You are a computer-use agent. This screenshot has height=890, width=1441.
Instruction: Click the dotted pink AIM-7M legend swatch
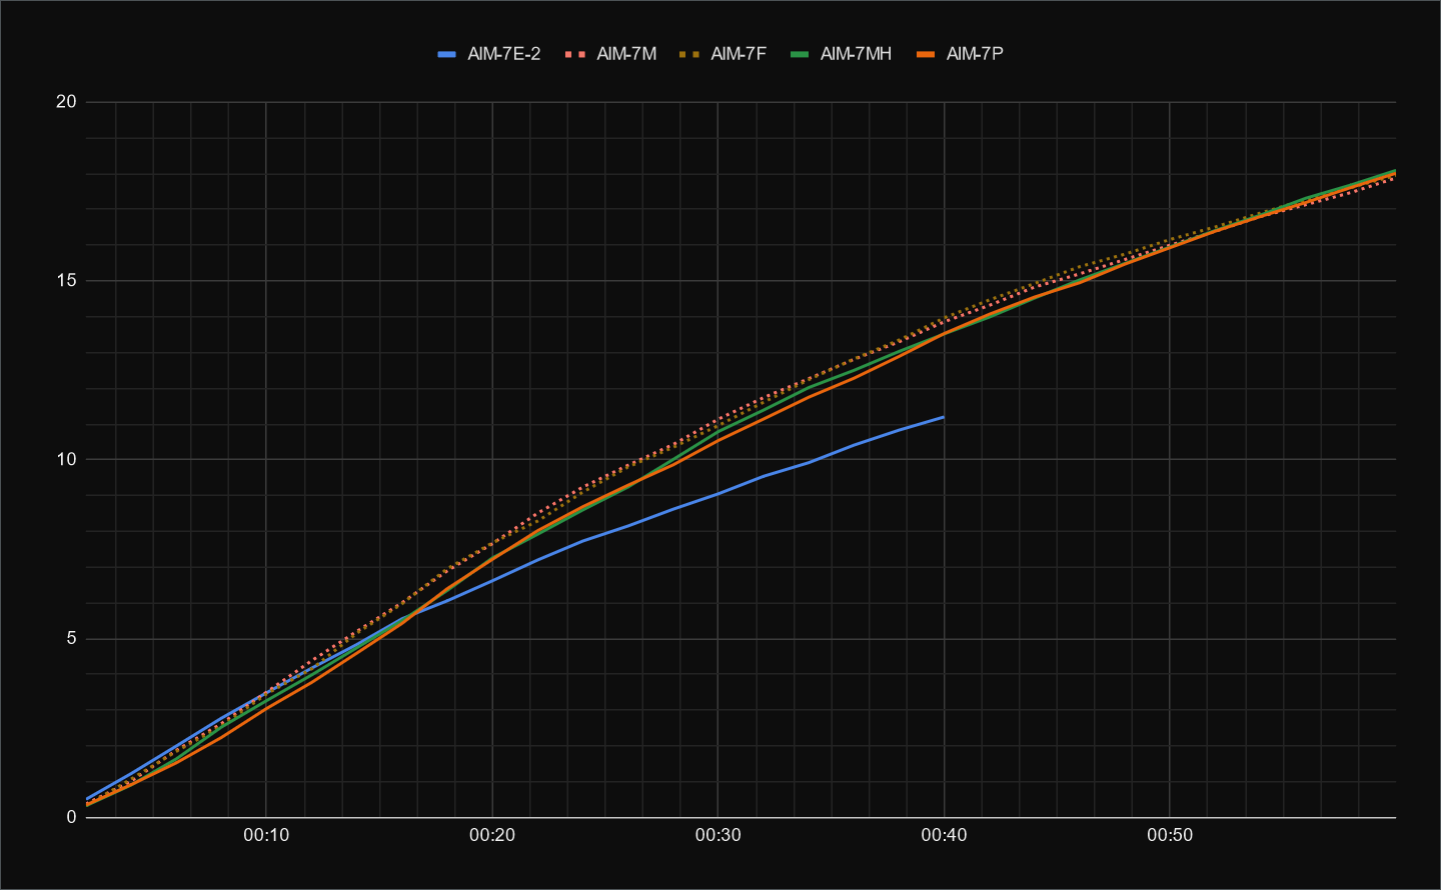(x=575, y=54)
